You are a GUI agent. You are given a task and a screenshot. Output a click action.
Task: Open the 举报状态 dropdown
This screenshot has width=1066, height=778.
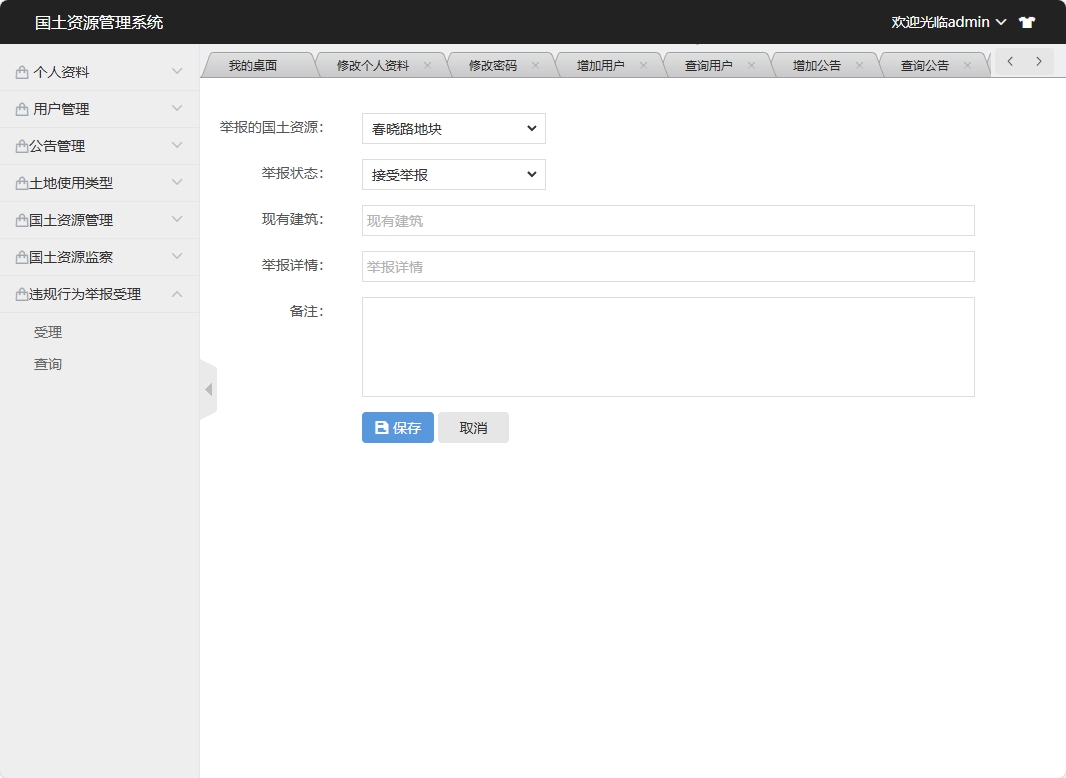click(x=453, y=175)
